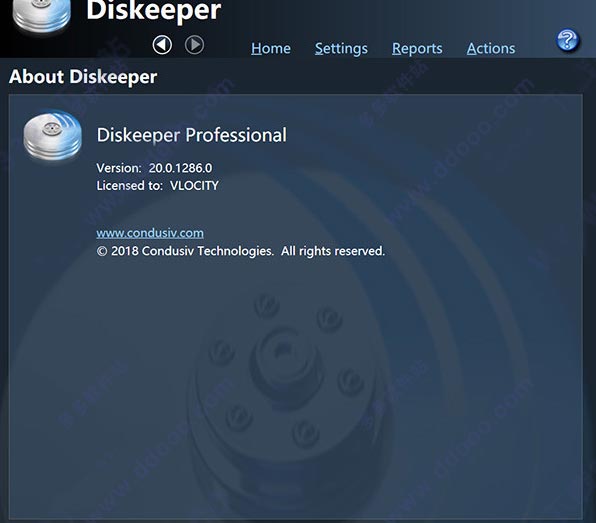Click the Diskeeper disk logo in header
596x523 pixels.
(x=42, y=16)
